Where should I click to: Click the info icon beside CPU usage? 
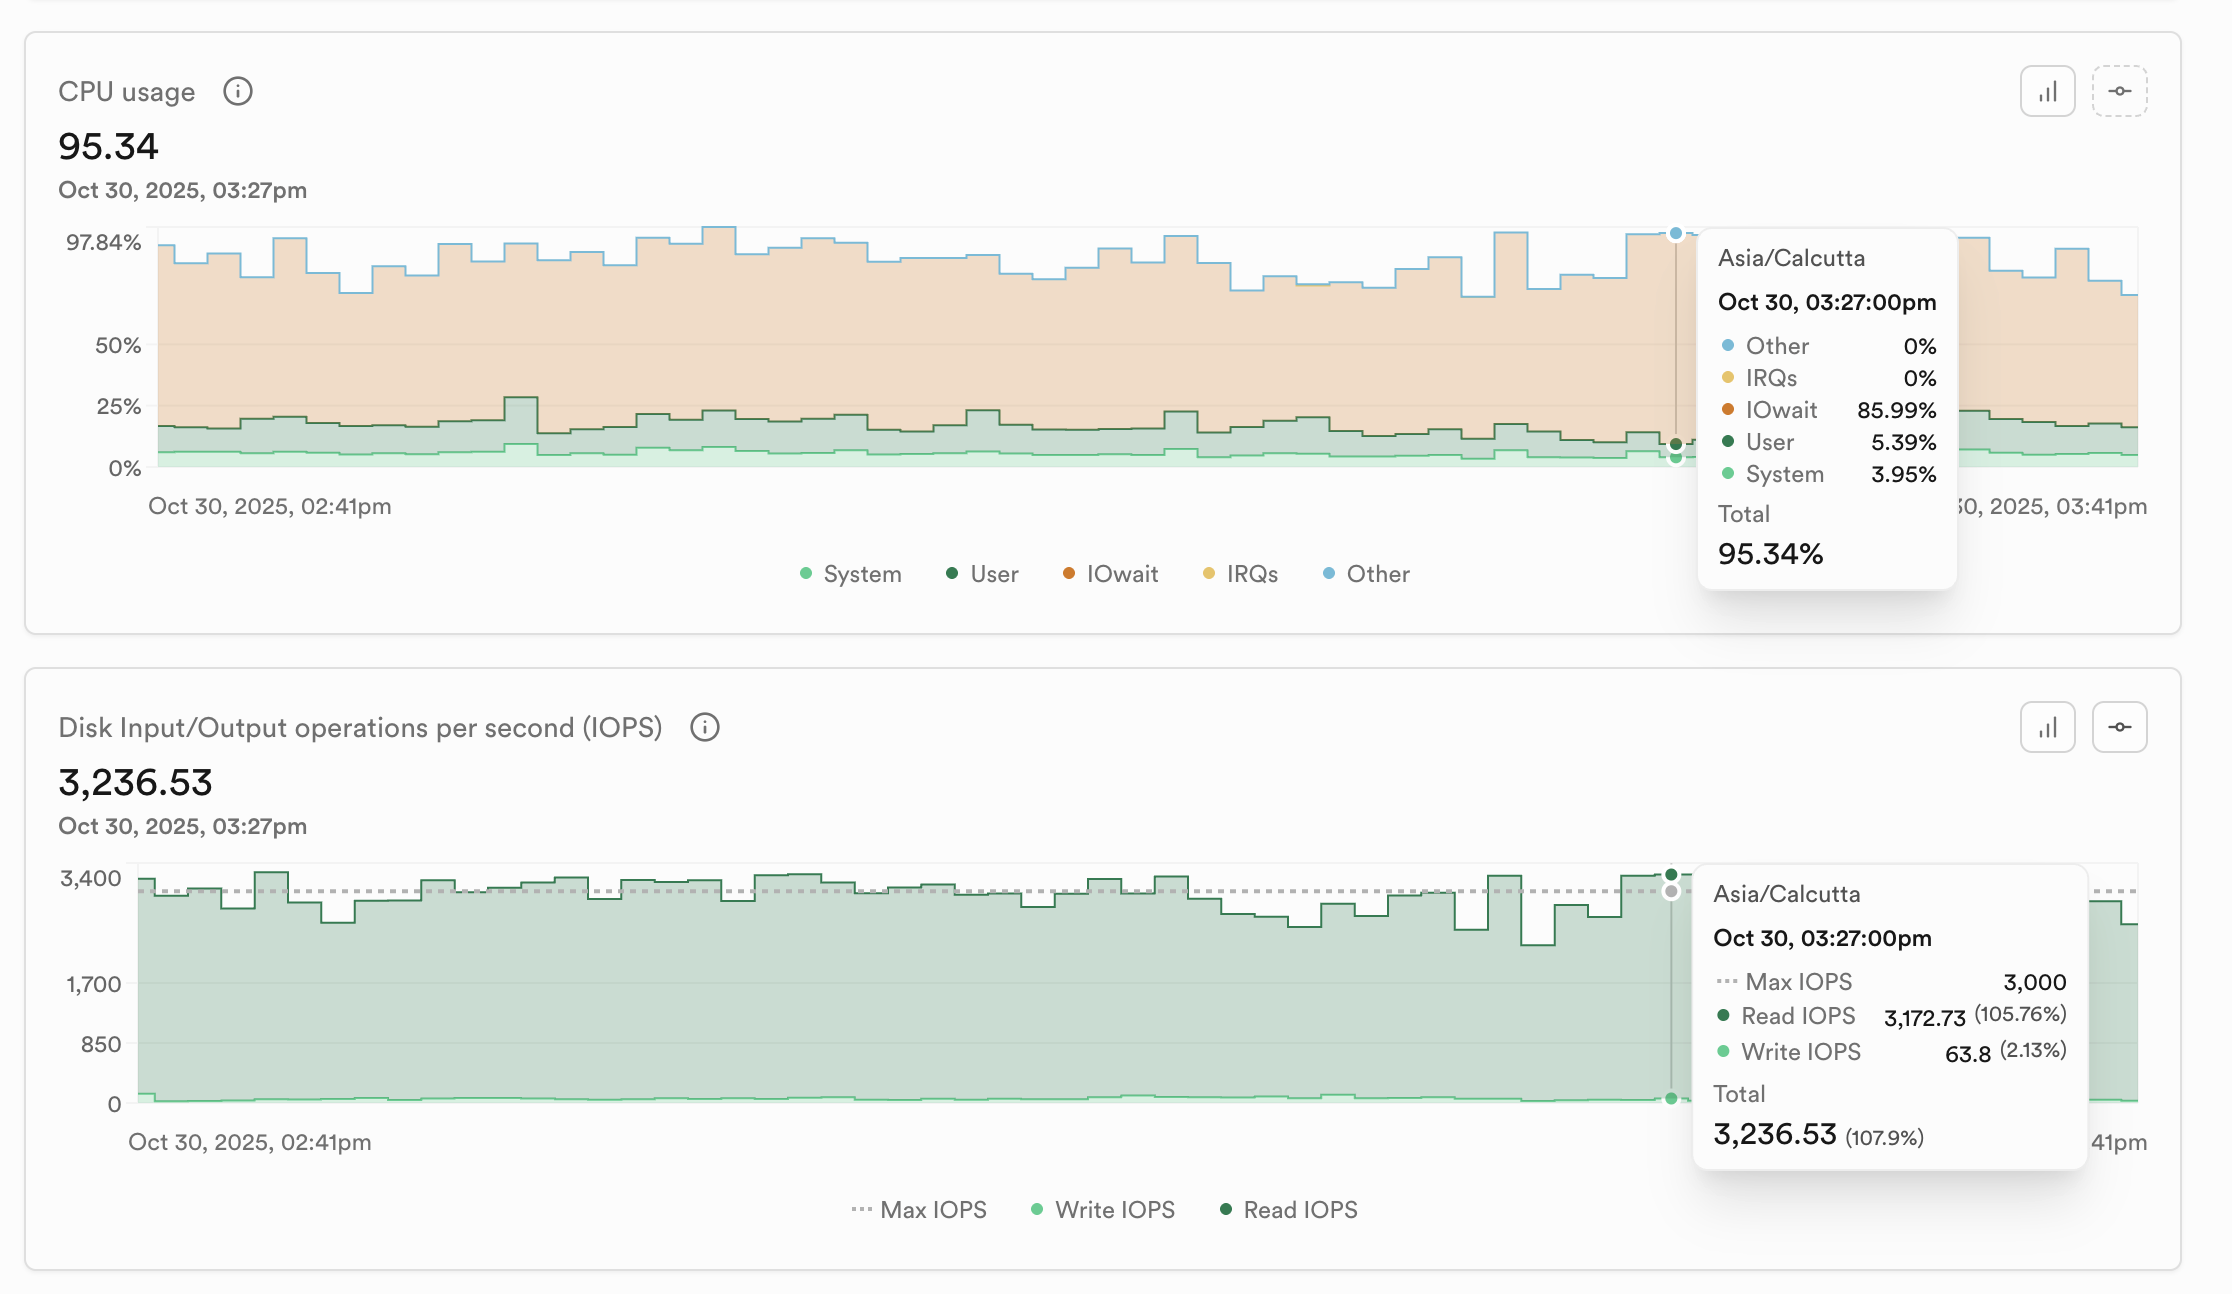tap(237, 91)
